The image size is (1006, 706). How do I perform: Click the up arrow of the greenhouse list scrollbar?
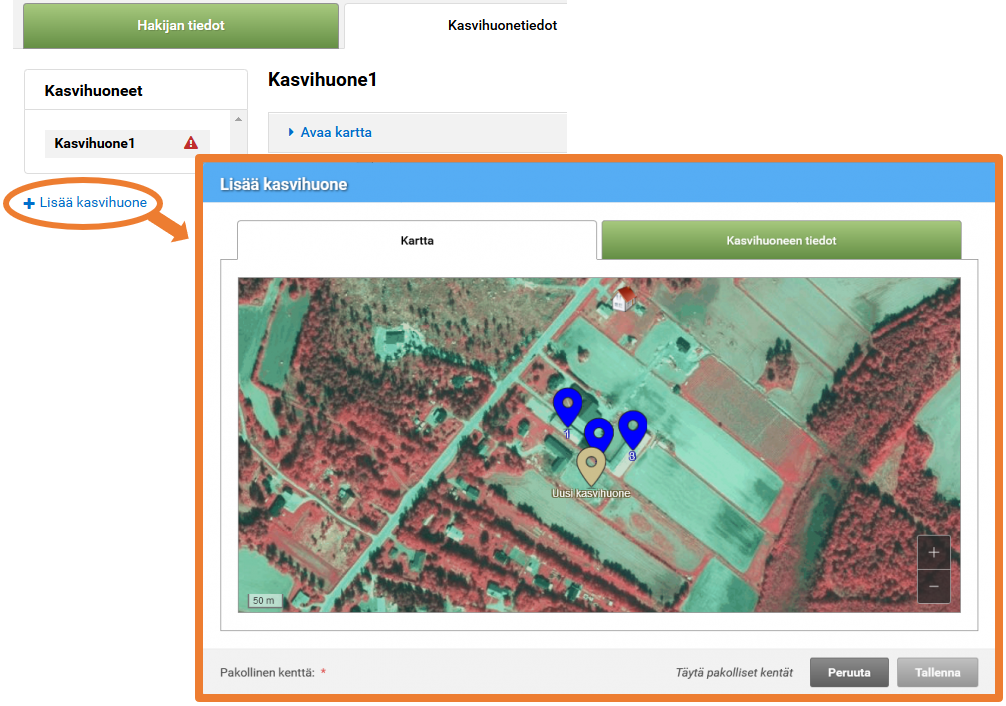coord(239,119)
